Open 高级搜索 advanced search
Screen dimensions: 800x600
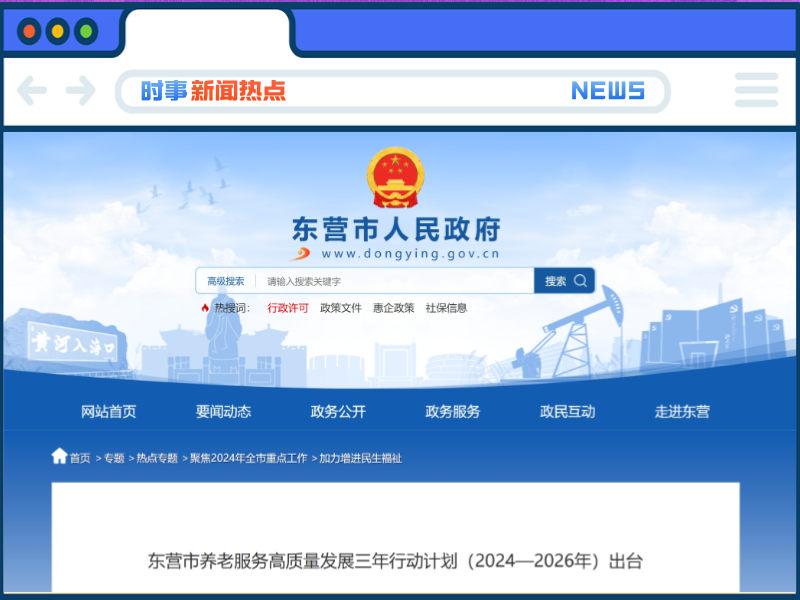225,281
